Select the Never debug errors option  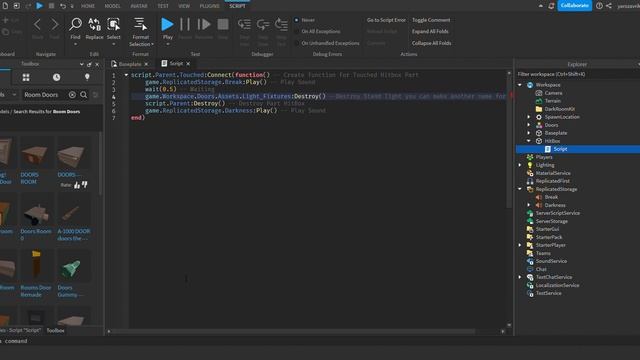296,20
